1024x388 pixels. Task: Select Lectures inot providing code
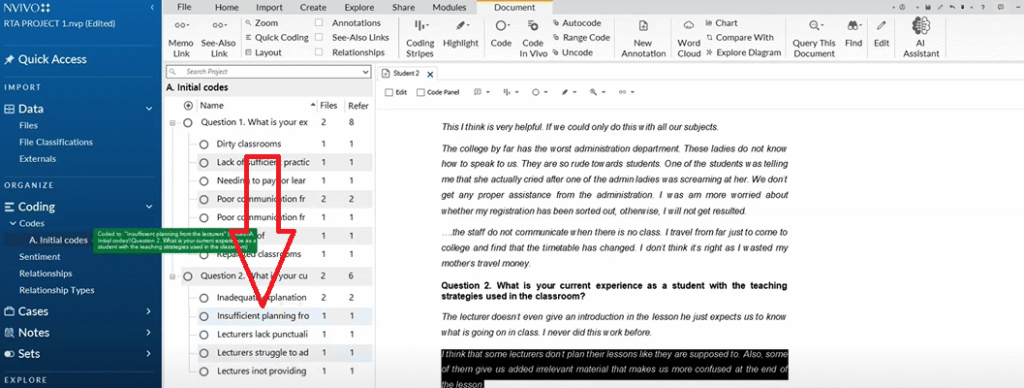(x=261, y=371)
